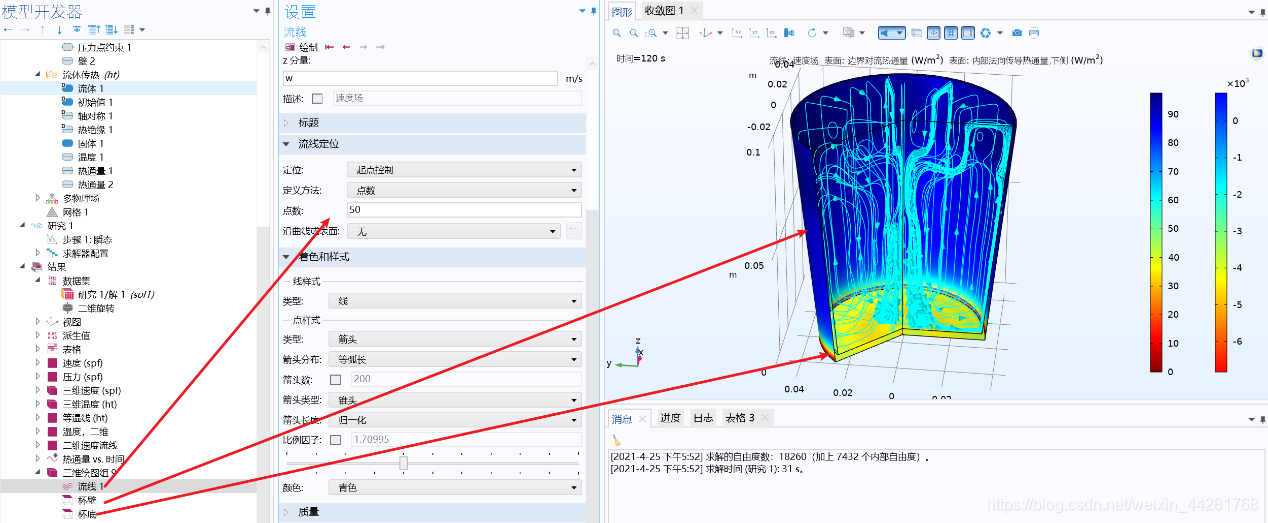Collapse the 流体传热 (ht) tree node

[x=38, y=74]
